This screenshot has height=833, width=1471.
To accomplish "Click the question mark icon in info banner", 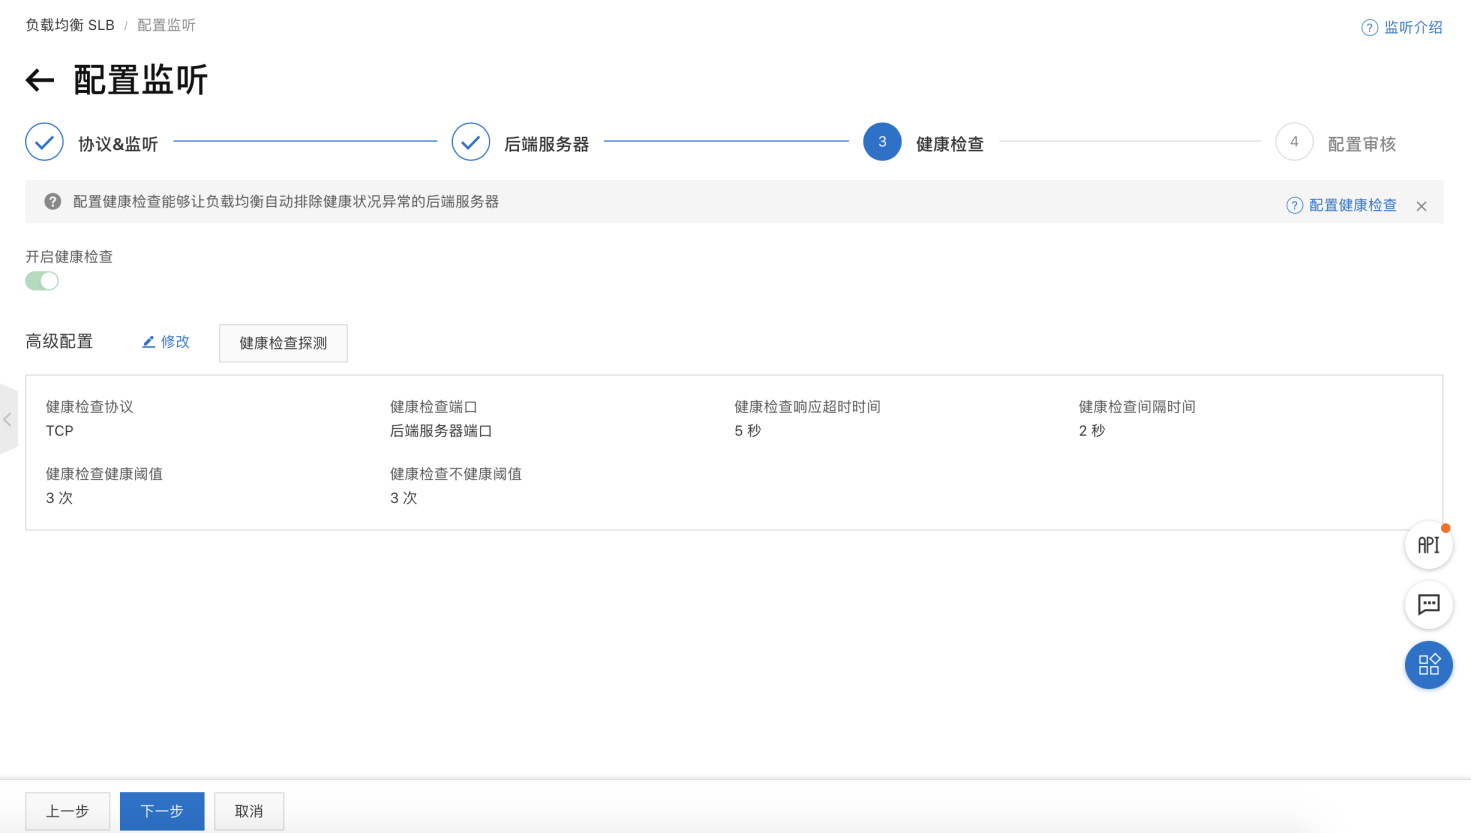I will pyautogui.click(x=53, y=202).
